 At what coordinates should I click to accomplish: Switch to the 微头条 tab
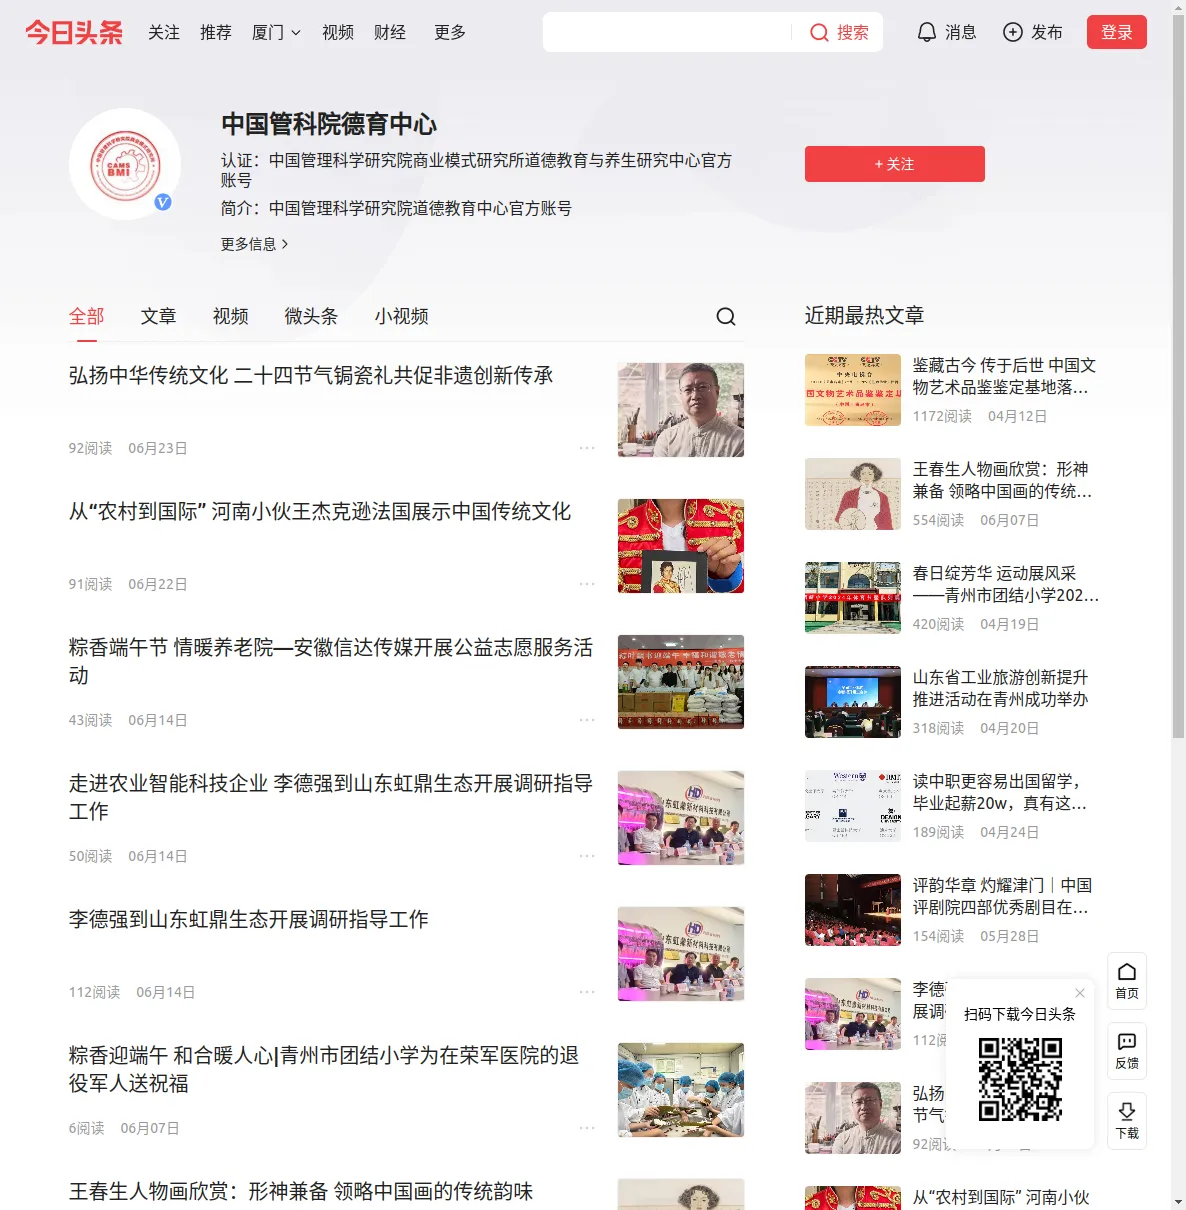pyautogui.click(x=312, y=316)
